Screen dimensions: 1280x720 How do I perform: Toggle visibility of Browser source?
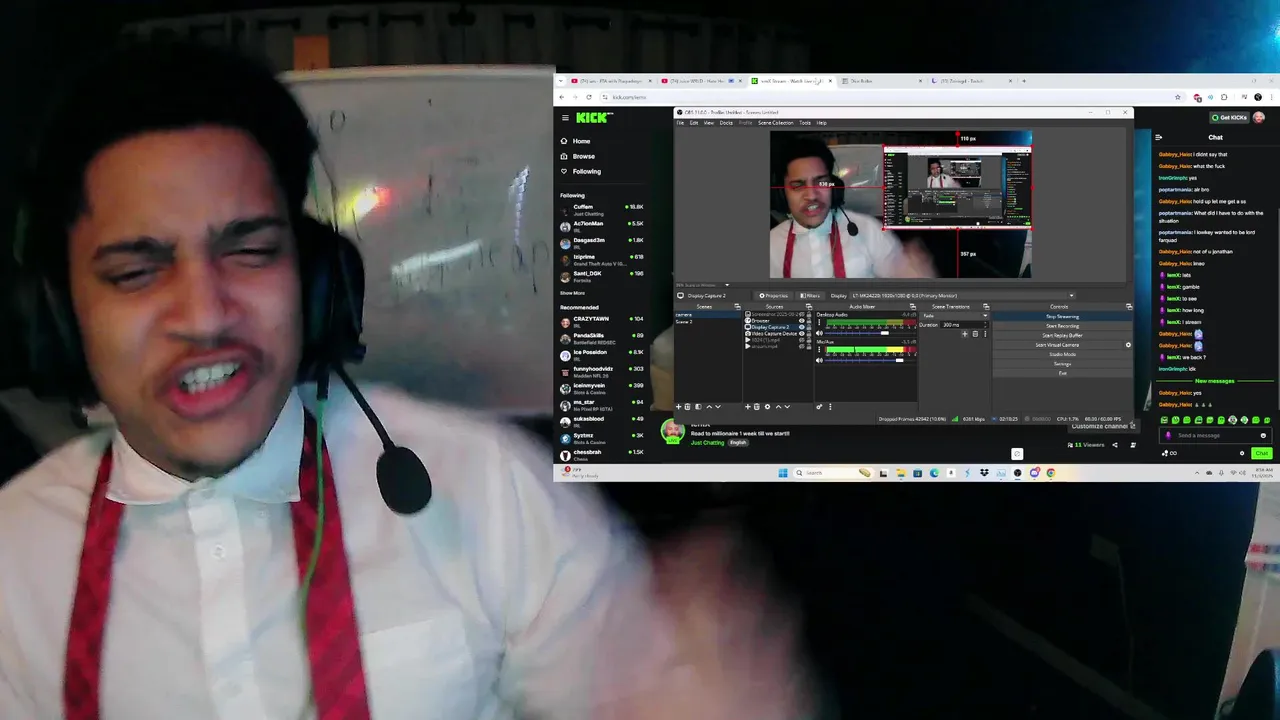tap(801, 321)
